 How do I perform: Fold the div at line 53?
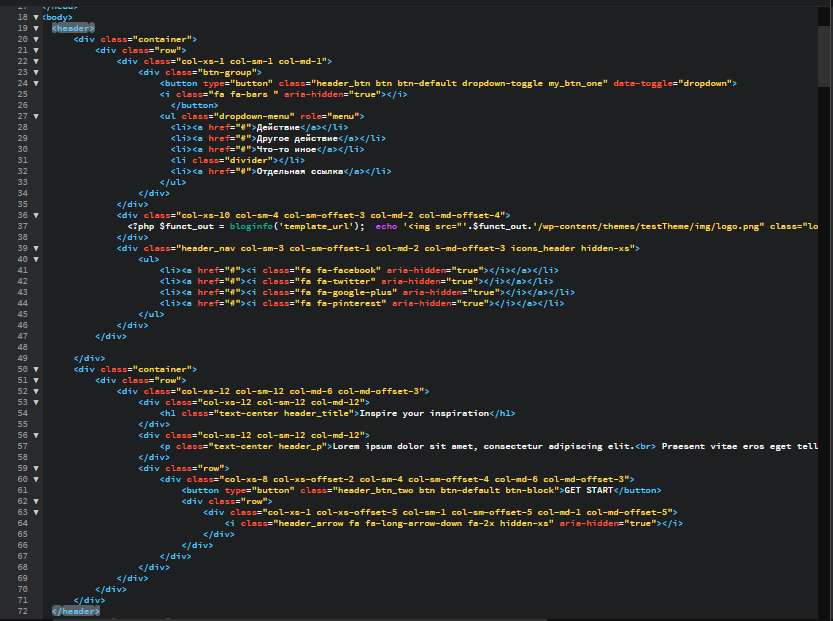point(36,402)
